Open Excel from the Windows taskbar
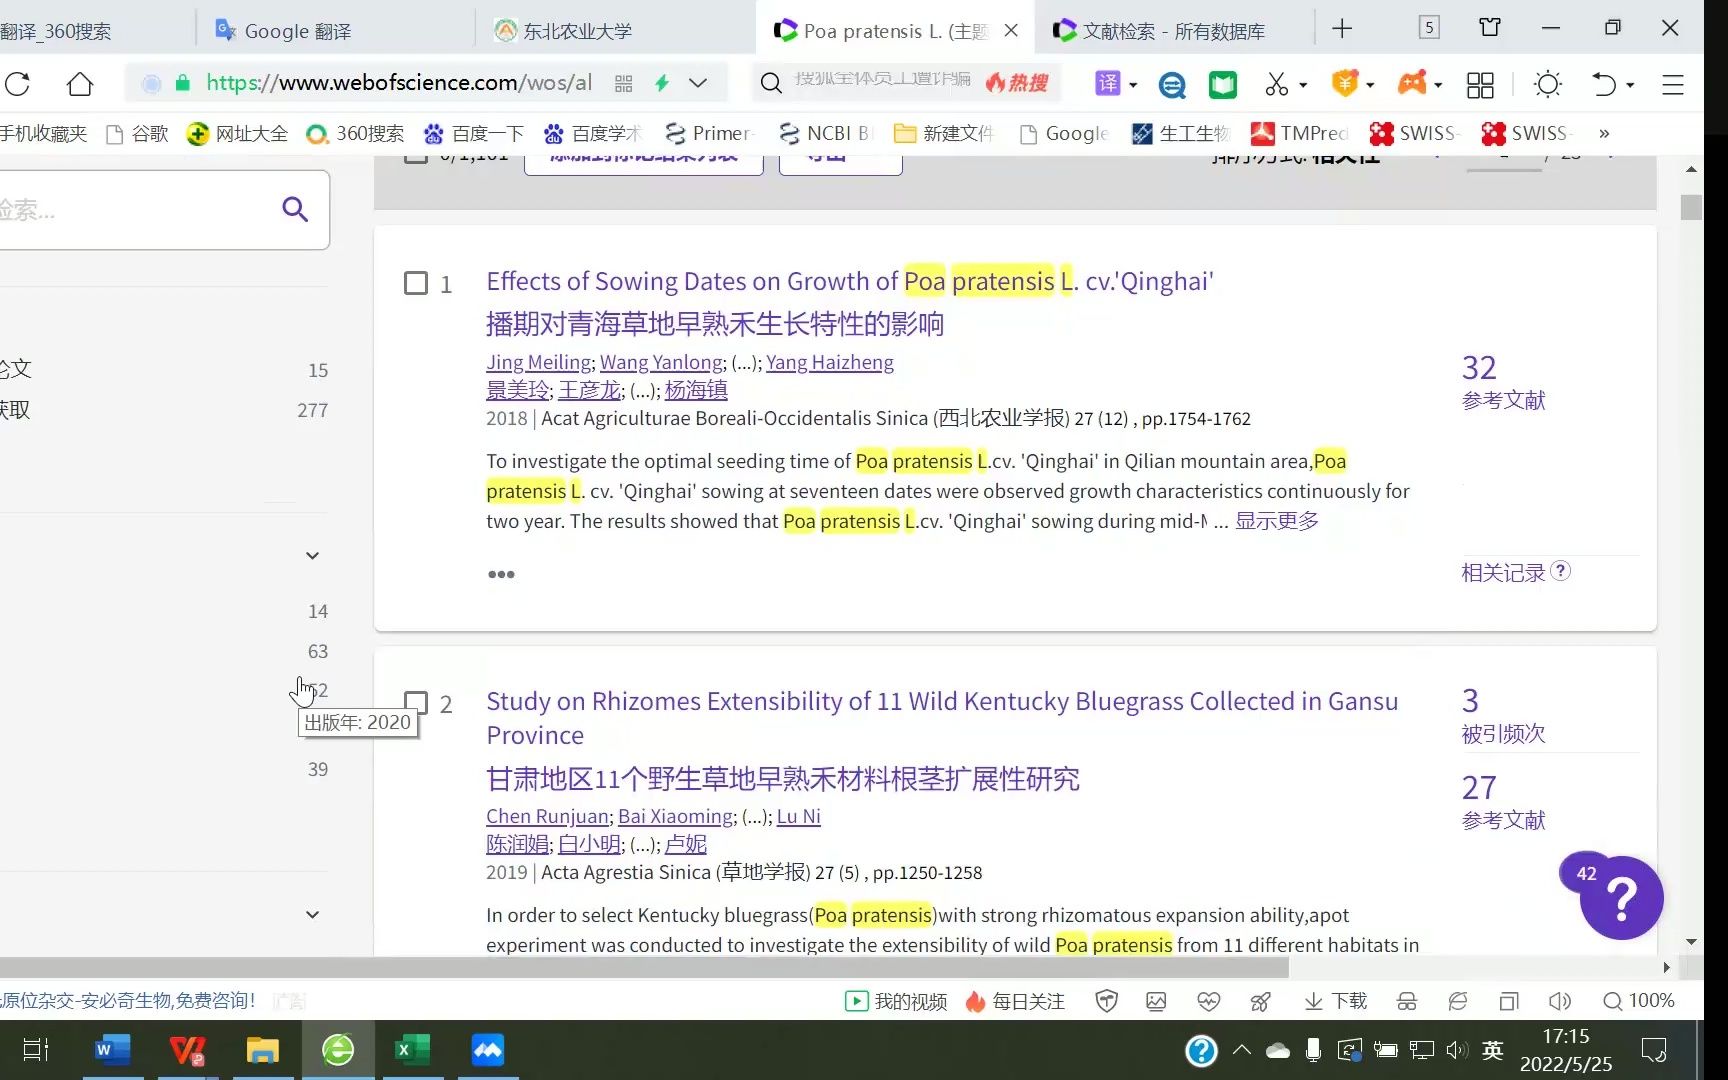The width and height of the screenshot is (1728, 1080). [412, 1050]
